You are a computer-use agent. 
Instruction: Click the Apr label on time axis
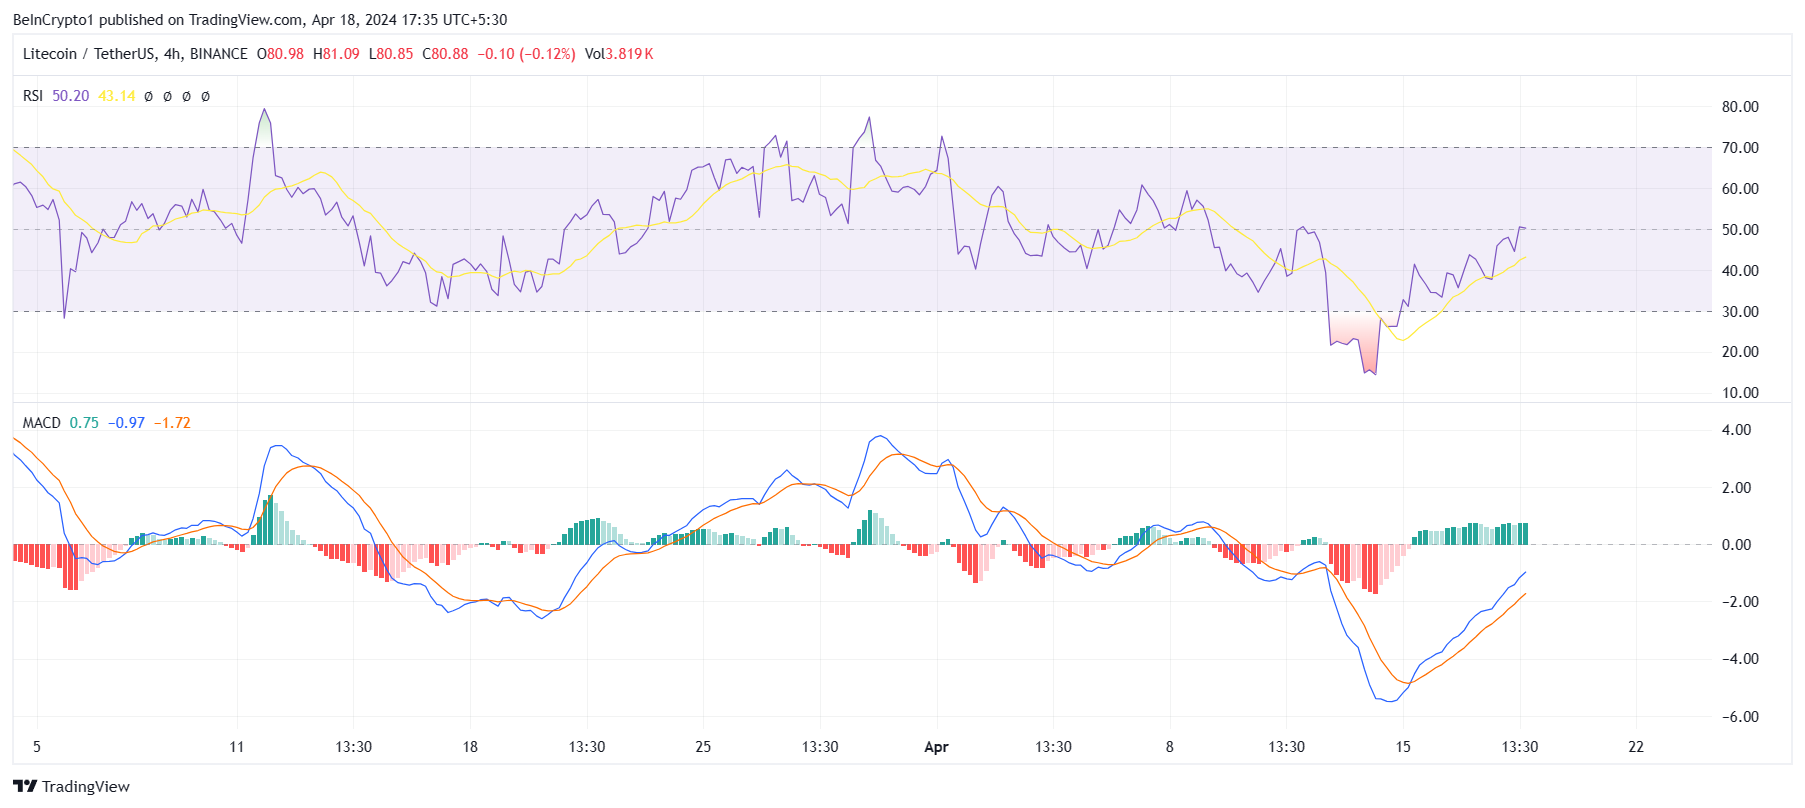(936, 747)
